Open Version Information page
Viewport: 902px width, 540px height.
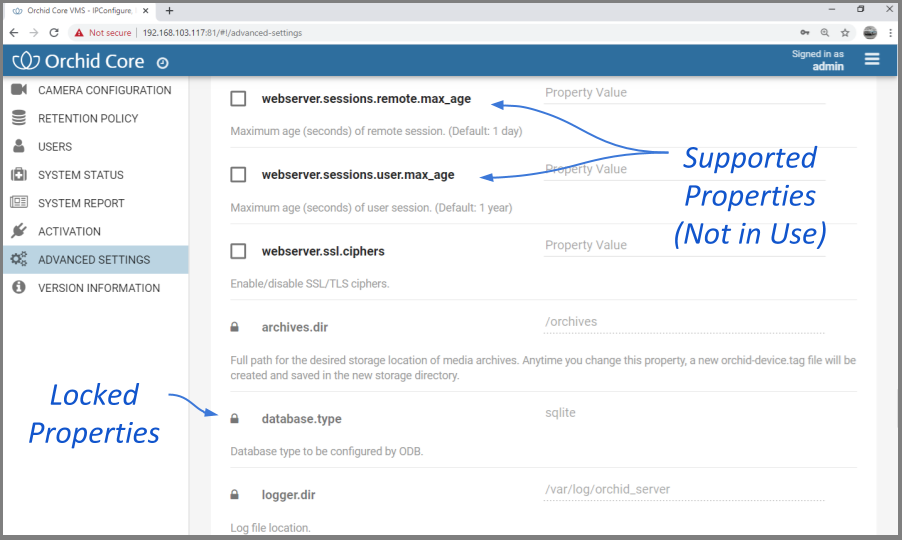coord(99,288)
